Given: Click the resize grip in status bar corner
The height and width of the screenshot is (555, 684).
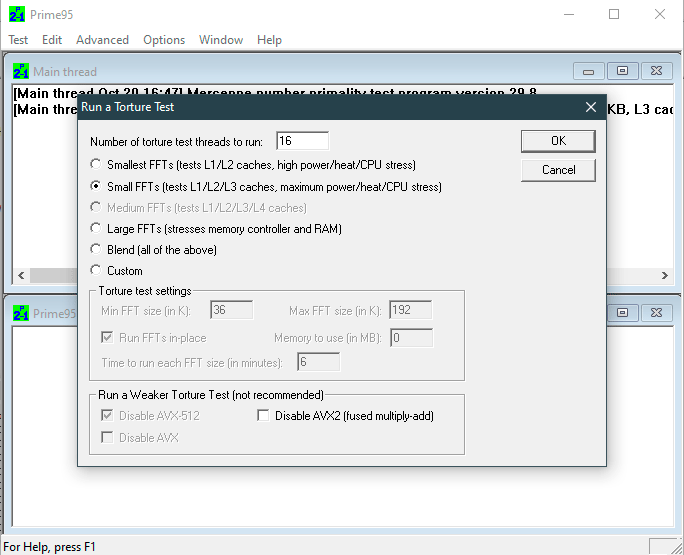Looking at the screenshot, I should 677,548.
